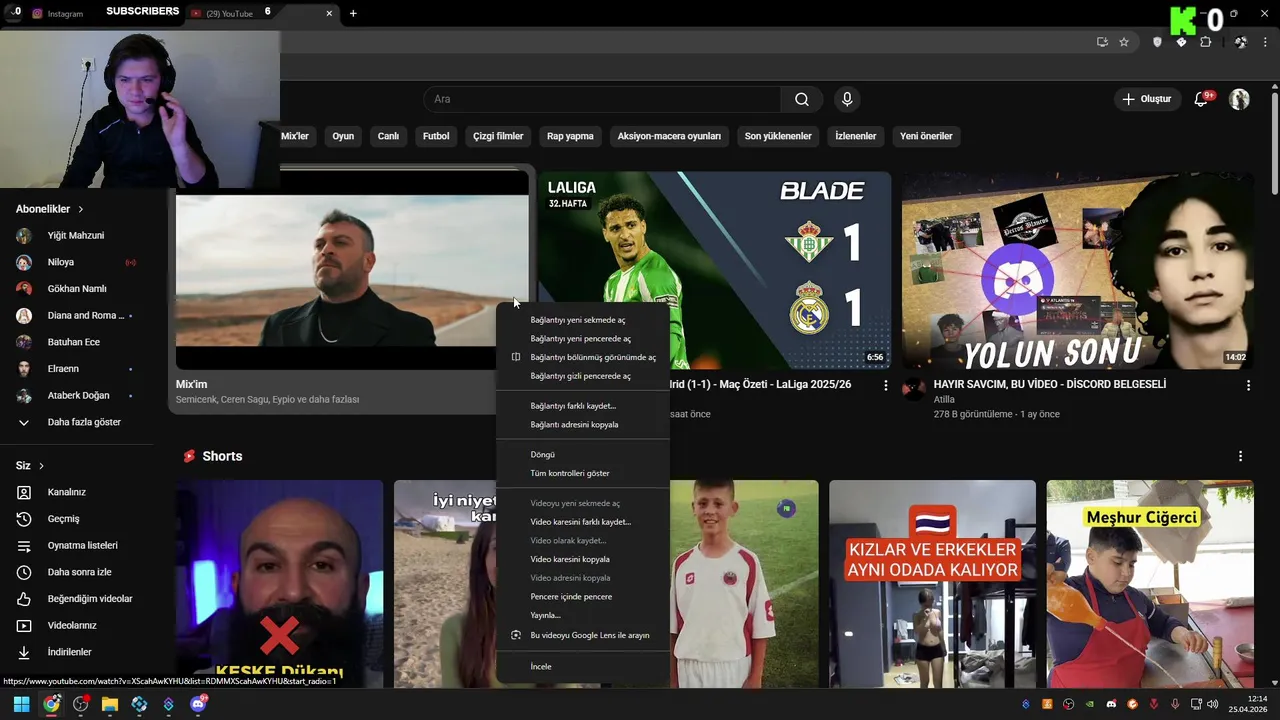The width and height of the screenshot is (1280, 720).
Task: Open the YOLUN SONU video thumbnail
Action: [x=1077, y=271]
